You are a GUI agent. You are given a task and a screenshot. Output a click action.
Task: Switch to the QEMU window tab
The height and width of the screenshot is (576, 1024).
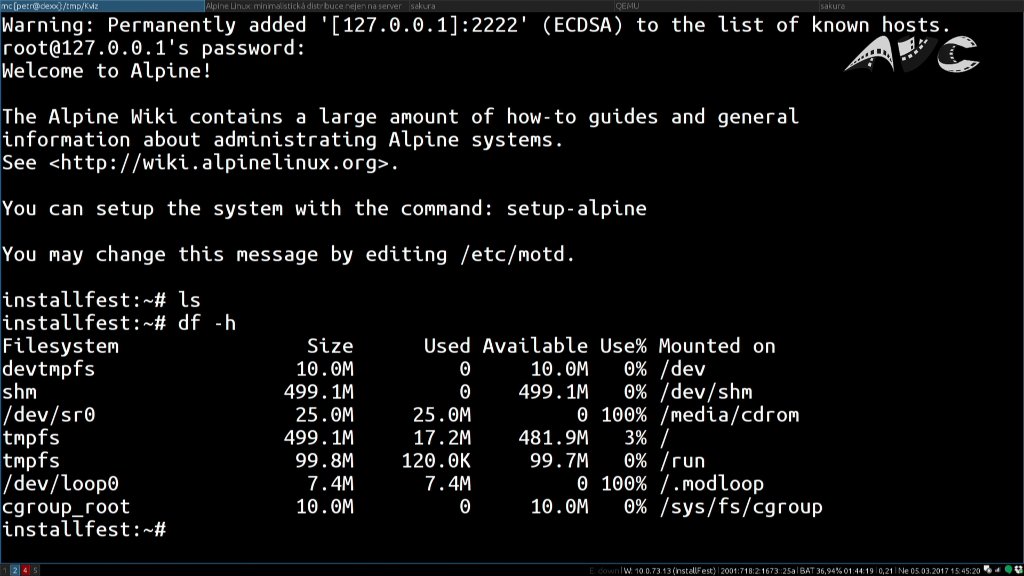[716, 6]
